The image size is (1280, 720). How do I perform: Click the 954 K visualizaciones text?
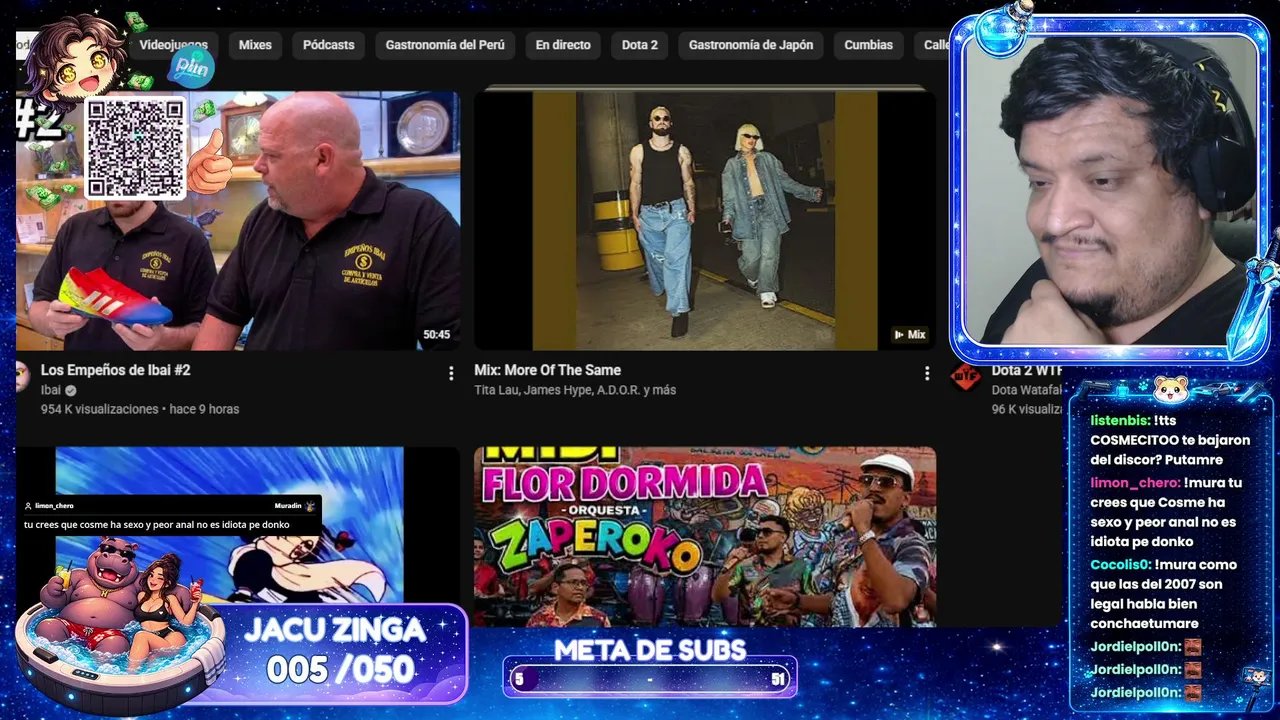click(x=100, y=409)
